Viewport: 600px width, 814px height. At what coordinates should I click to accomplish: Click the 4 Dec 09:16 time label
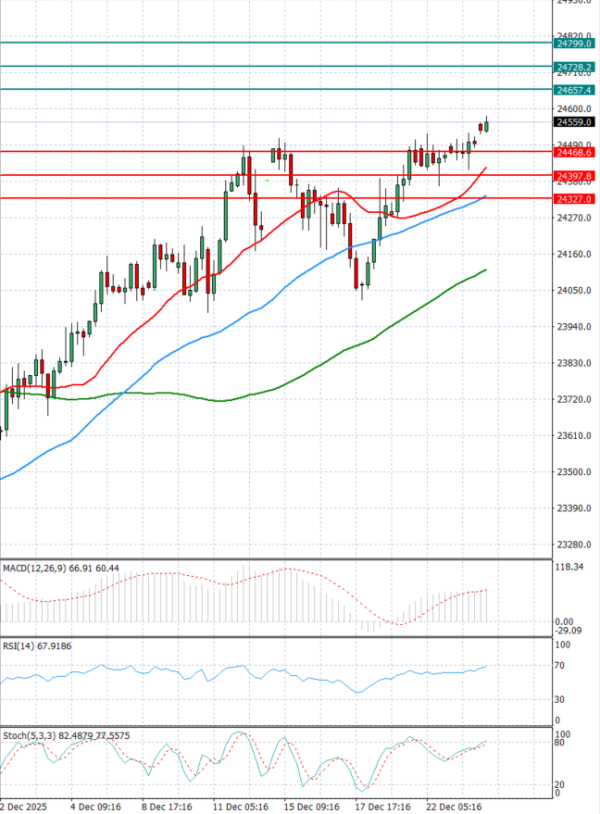[x=95, y=804]
